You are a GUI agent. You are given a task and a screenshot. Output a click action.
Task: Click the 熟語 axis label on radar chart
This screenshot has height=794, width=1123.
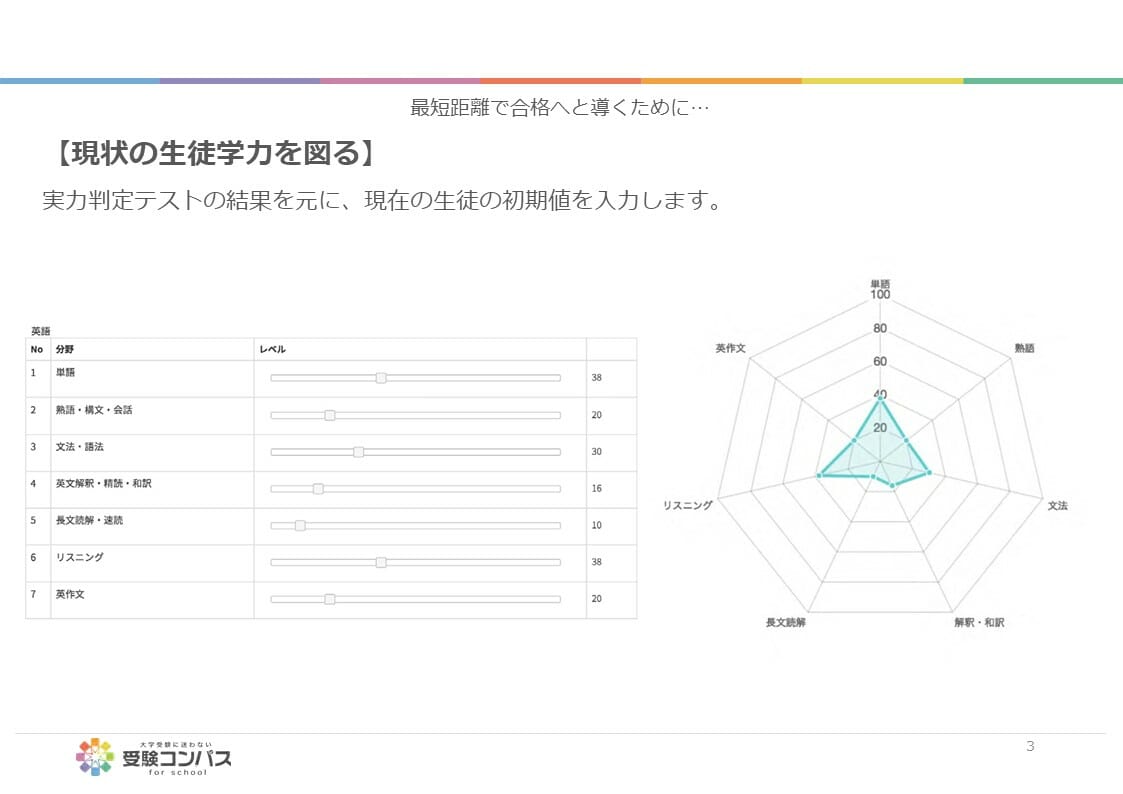(1024, 348)
